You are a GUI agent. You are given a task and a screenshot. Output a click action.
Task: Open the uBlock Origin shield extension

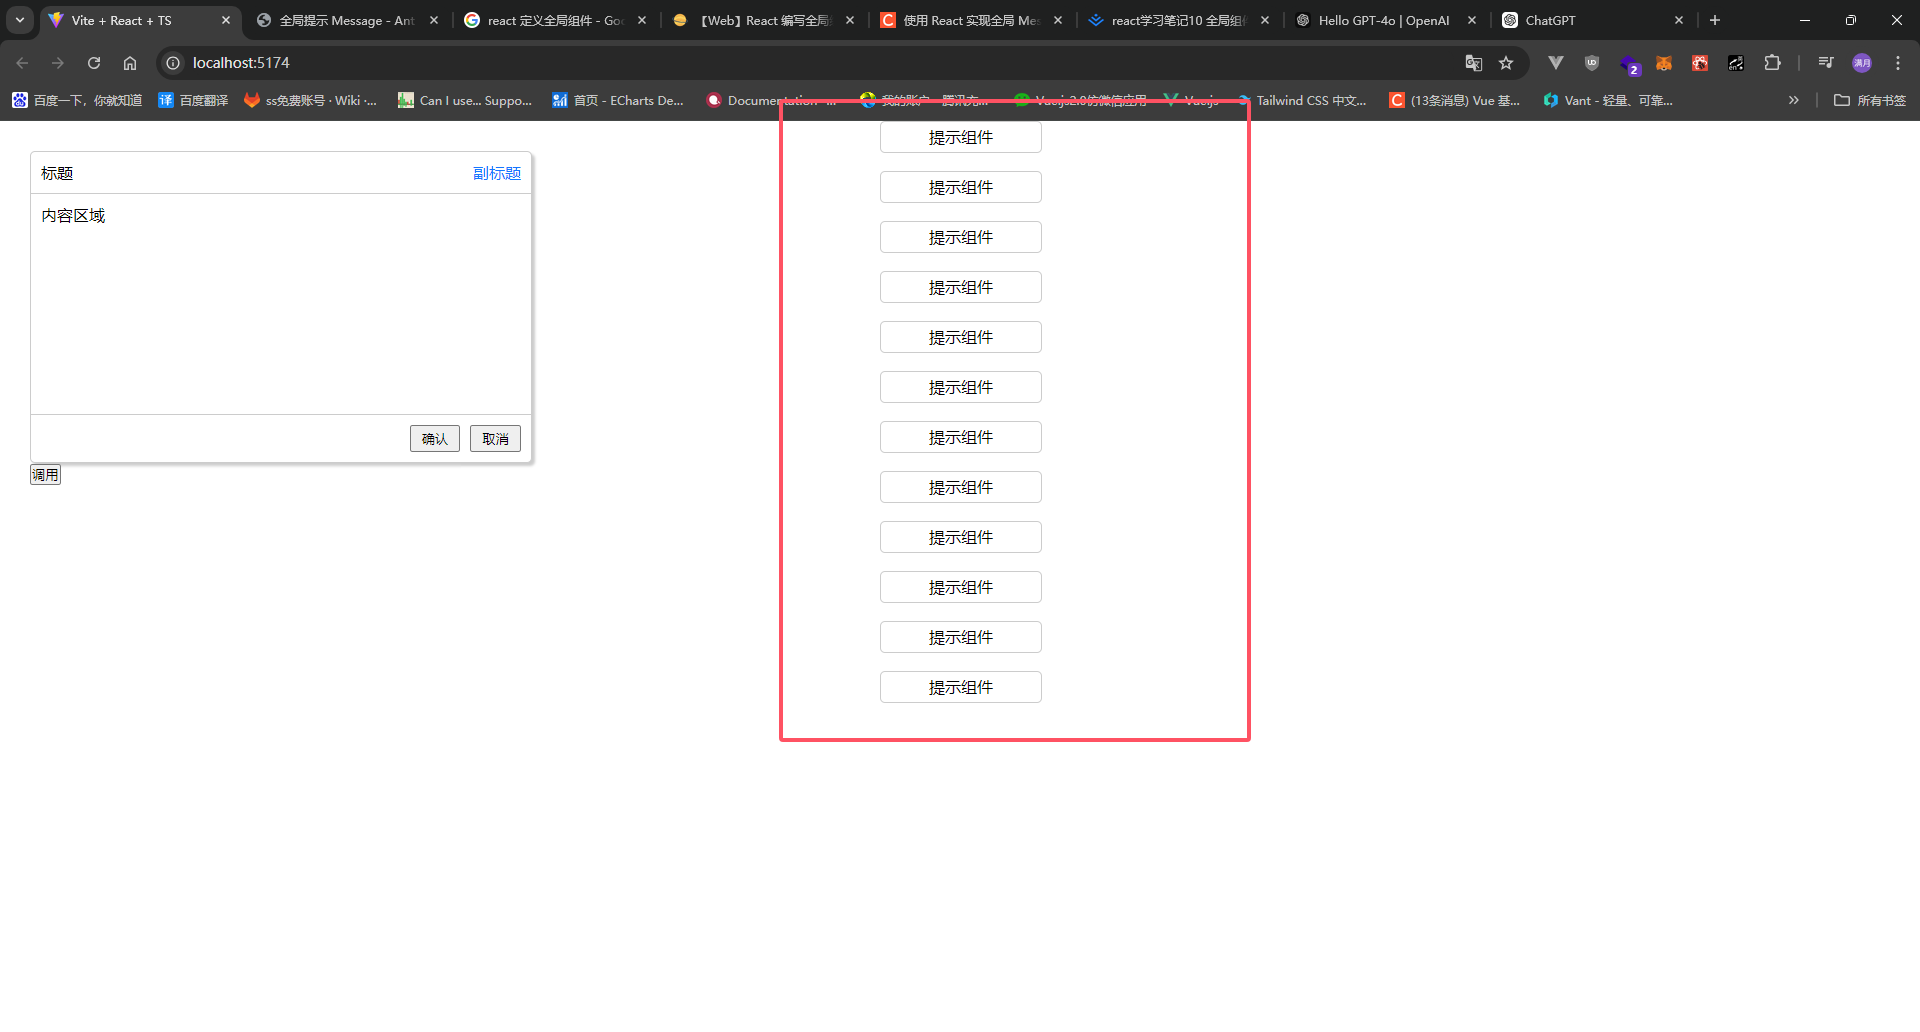pos(1592,63)
